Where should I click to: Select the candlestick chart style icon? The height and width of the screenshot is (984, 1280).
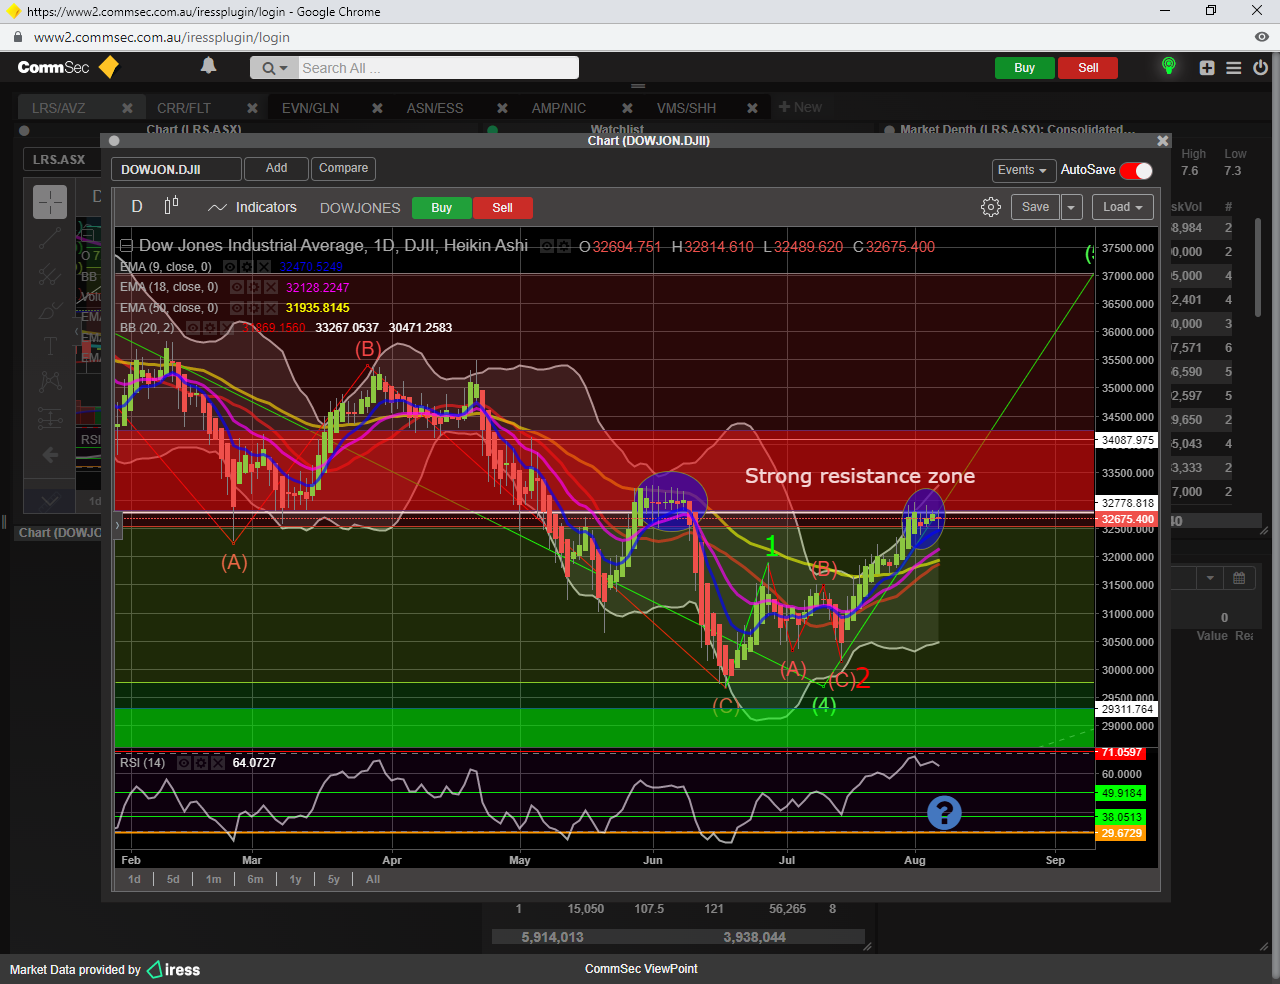click(x=171, y=206)
